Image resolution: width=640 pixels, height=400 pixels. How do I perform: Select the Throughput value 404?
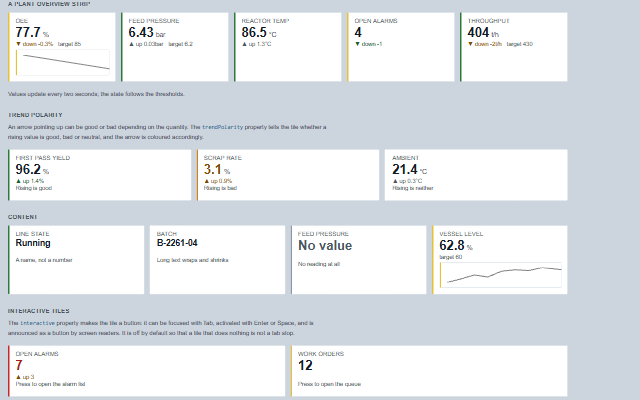478,32
